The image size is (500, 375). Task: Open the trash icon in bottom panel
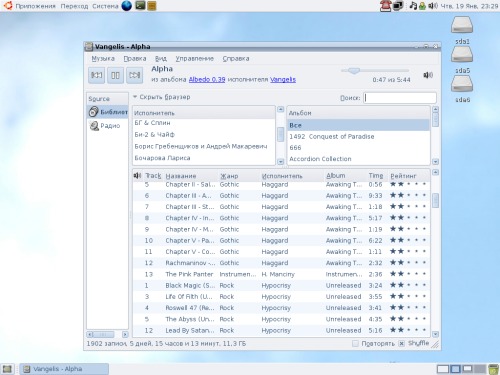click(x=493, y=369)
